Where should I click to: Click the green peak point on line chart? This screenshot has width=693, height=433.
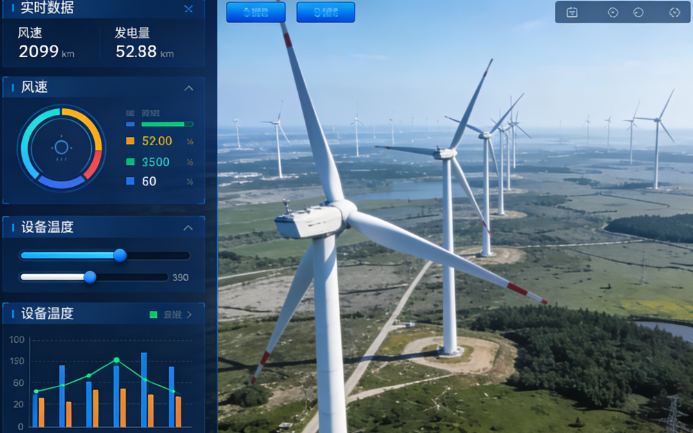(116, 360)
